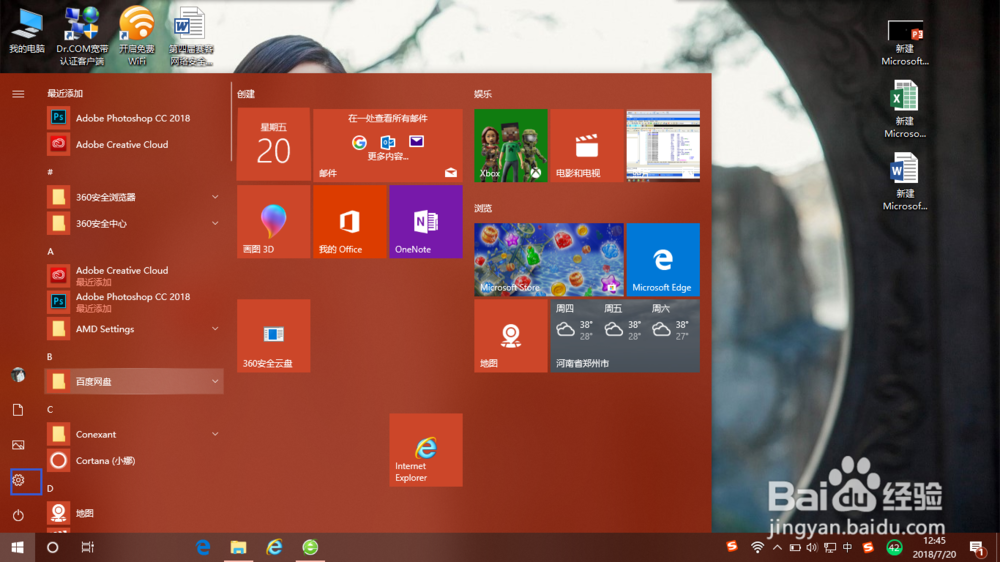Launch Internet Explorer tile
The height and width of the screenshot is (562, 1000).
426,450
